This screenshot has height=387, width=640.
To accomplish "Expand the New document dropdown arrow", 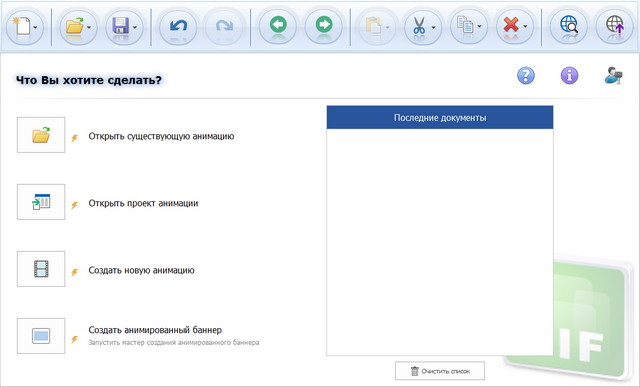I will point(35,28).
